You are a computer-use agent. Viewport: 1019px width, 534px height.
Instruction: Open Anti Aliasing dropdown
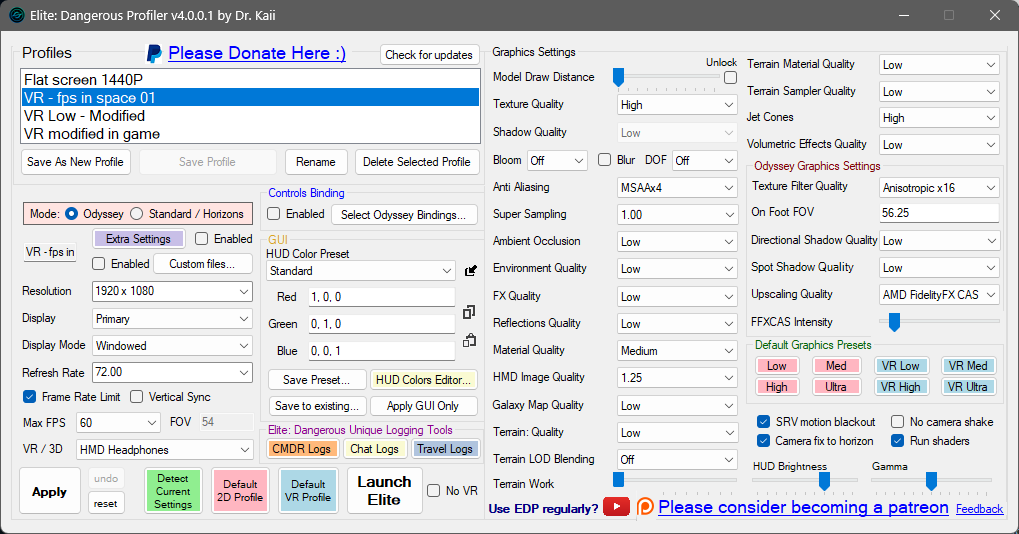(x=677, y=188)
